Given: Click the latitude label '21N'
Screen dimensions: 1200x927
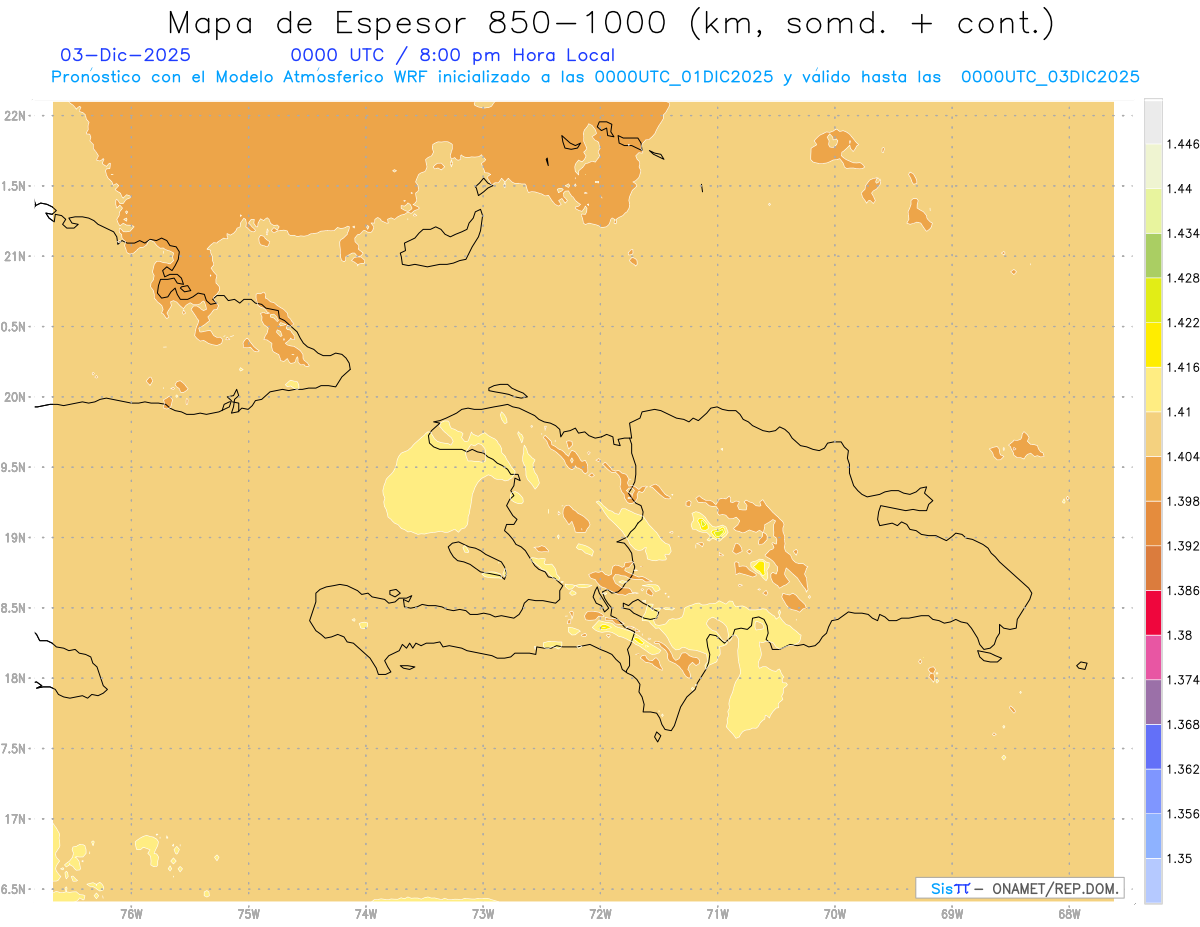Looking at the screenshot, I should pyautogui.click(x=16, y=257).
